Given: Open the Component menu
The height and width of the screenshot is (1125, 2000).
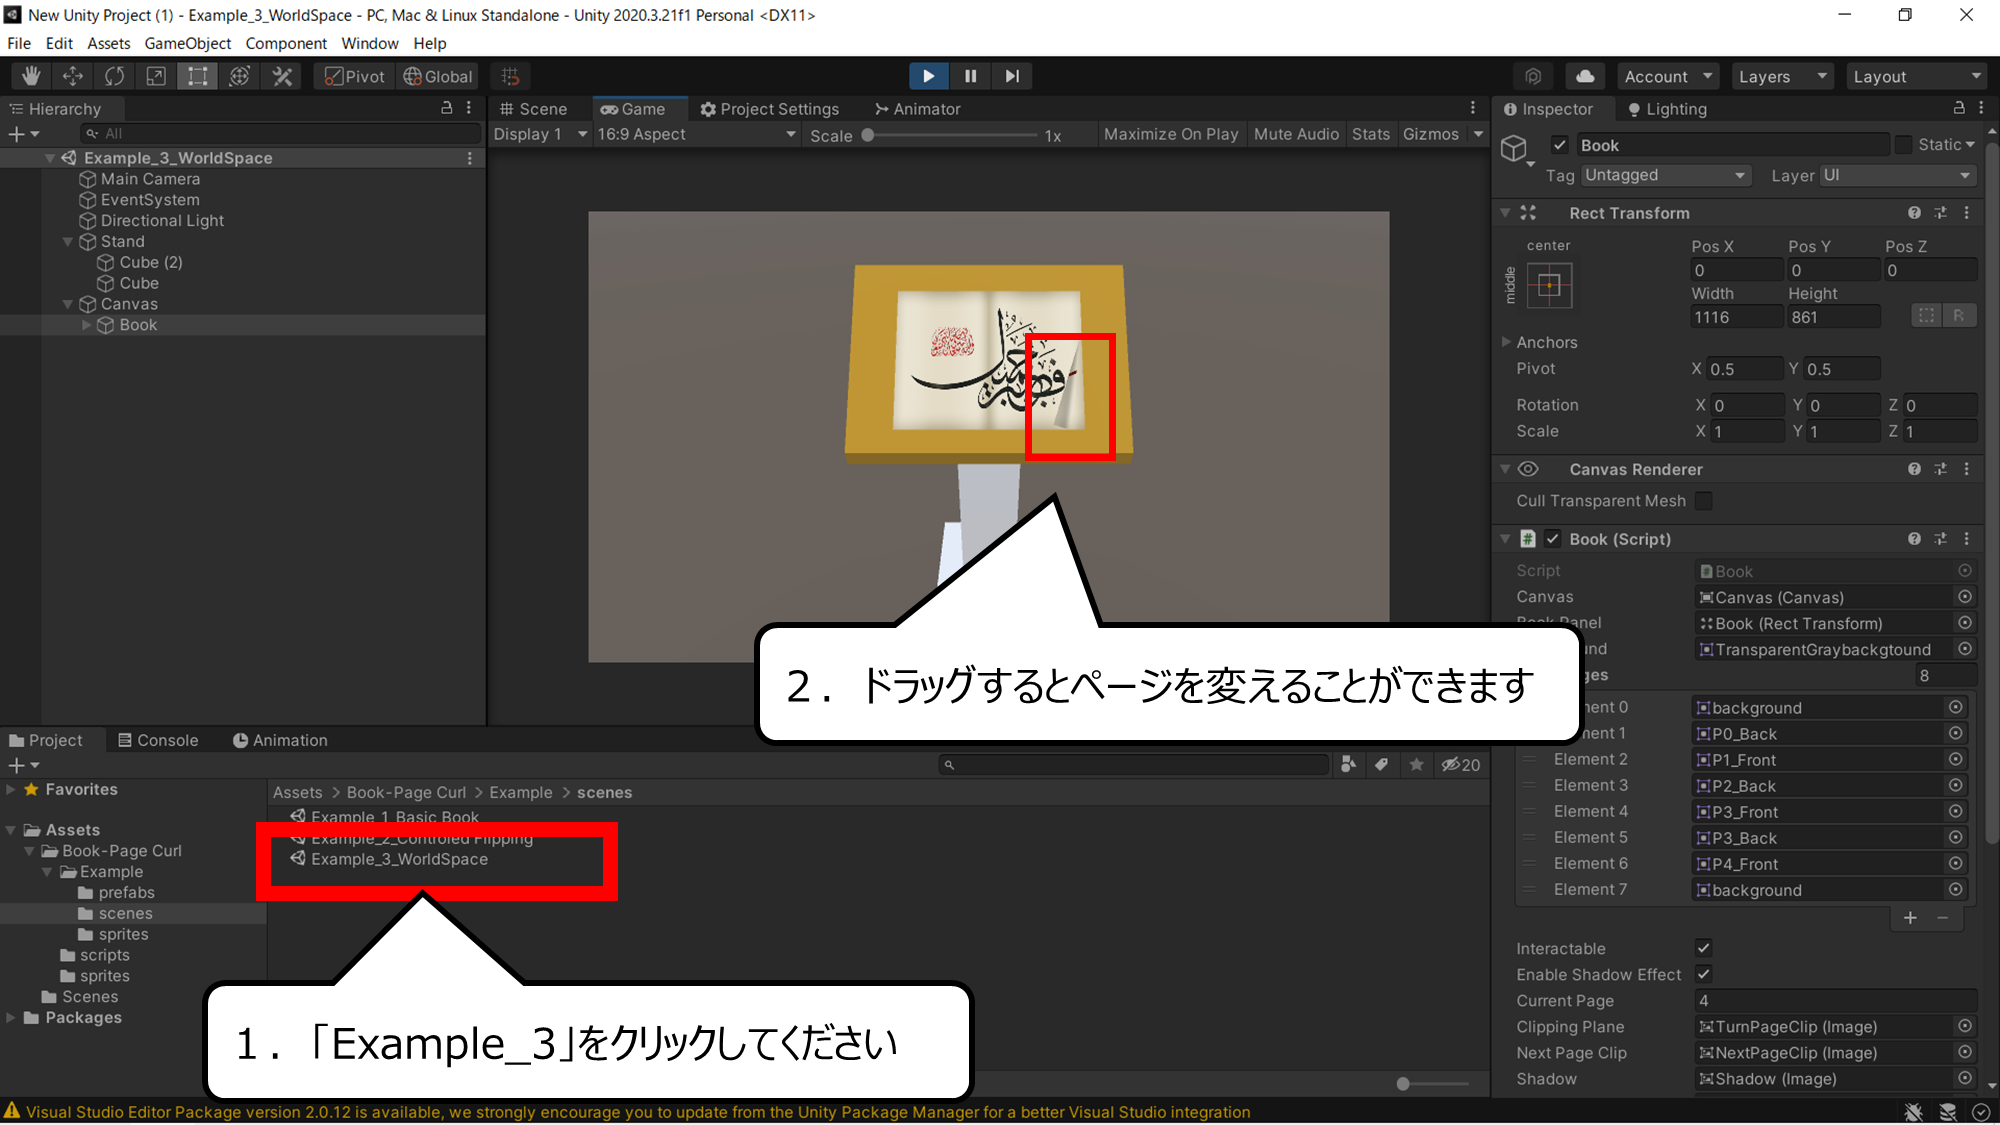Looking at the screenshot, I should click(286, 43).
